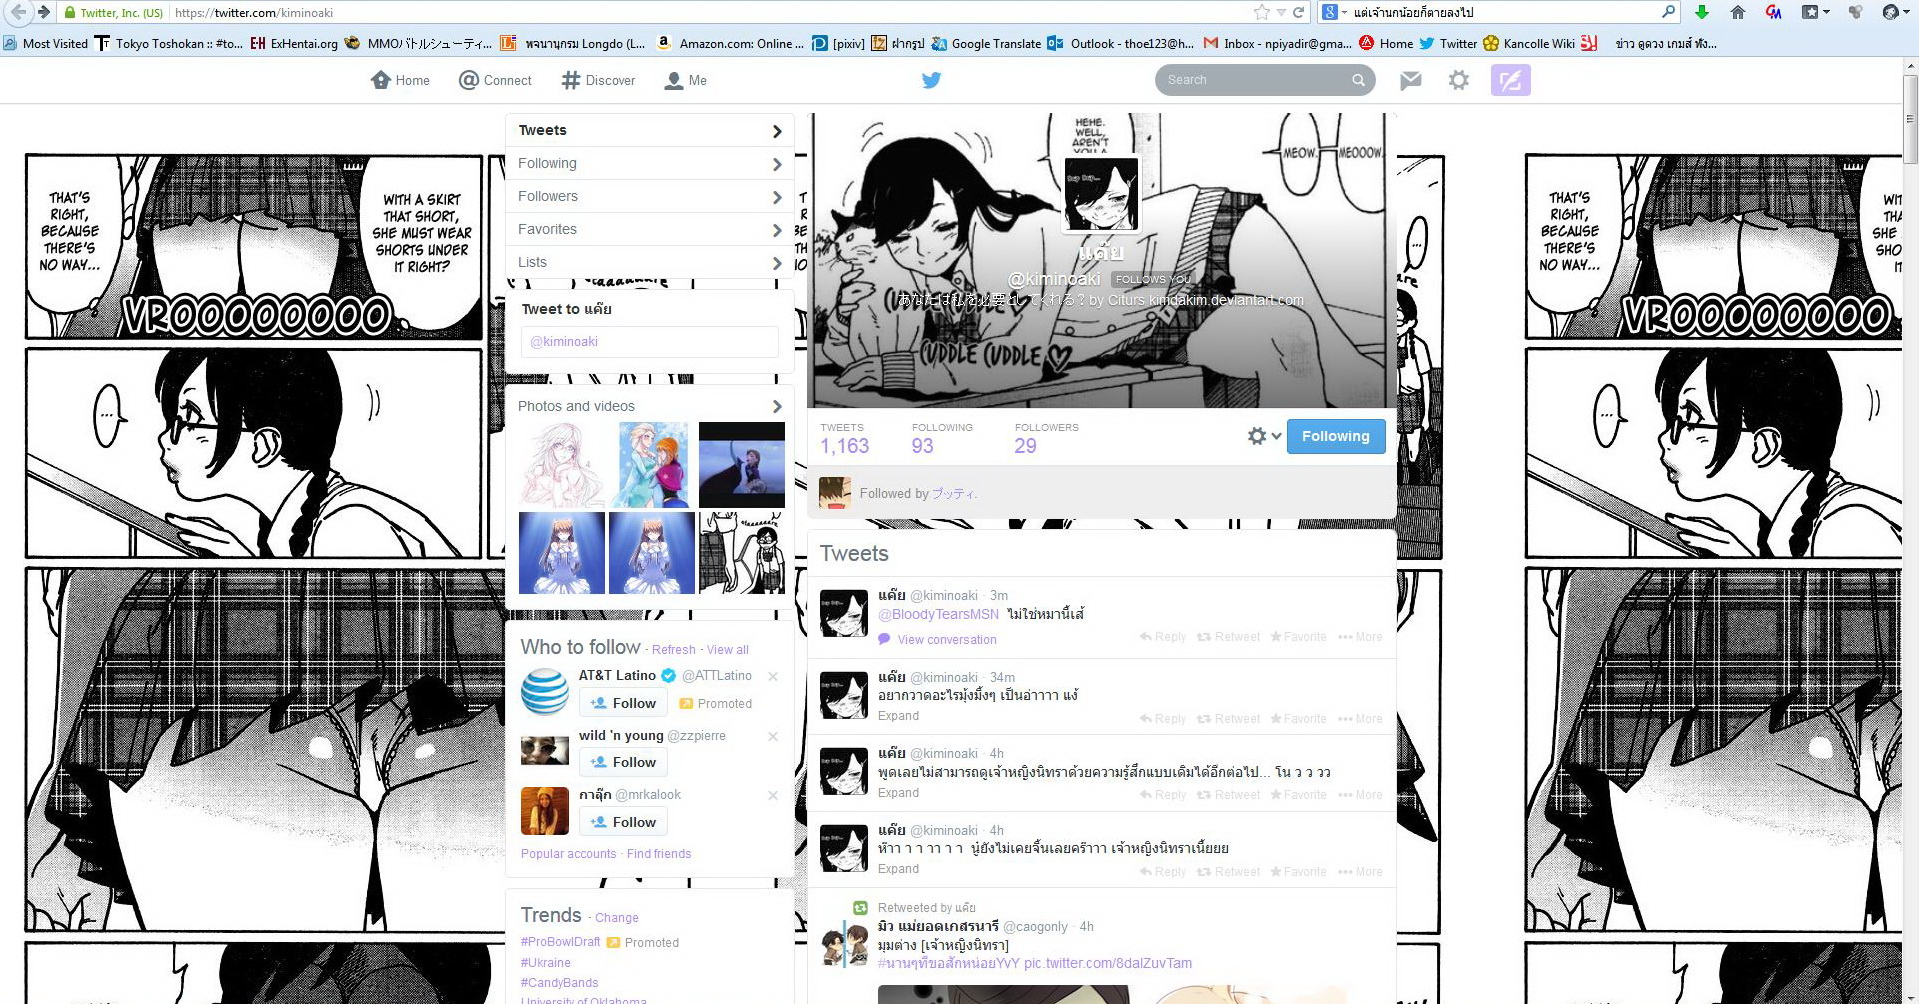This screenshot has height=1004, width=1919.
Task: Open the Gmail Inbox bookmark
Action: click(x=1277, y=43)
